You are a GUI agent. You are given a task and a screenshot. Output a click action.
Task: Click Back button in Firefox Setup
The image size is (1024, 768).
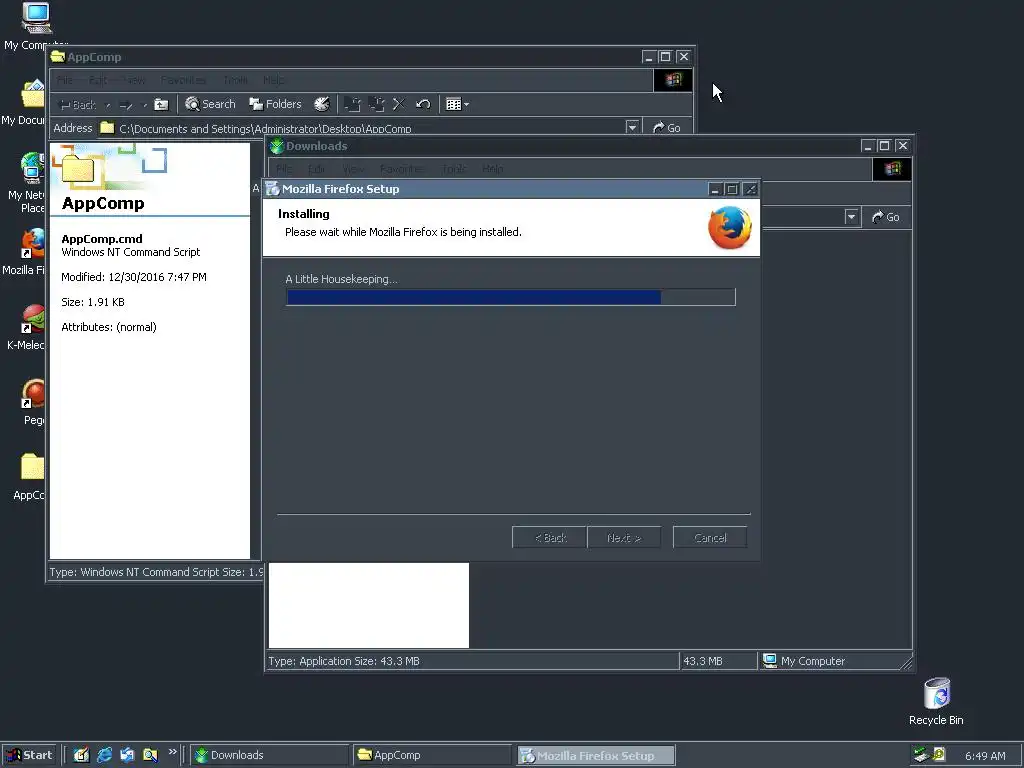549,537
